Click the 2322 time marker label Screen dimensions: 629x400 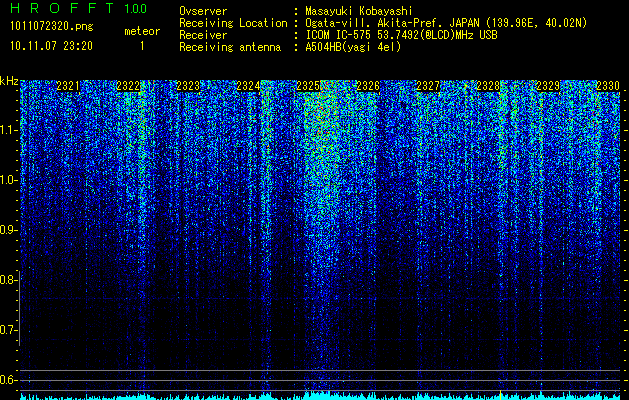tap(128, 86)
